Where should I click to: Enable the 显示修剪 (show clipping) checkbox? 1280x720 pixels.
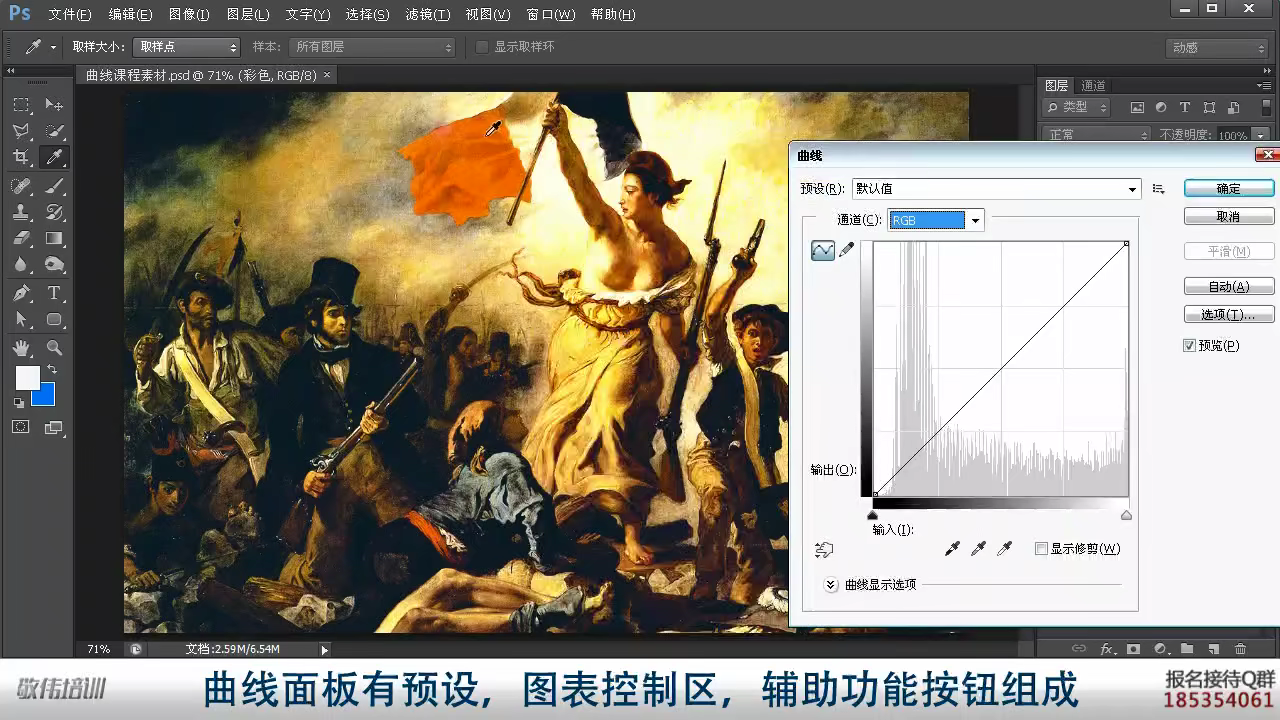tap(1041, 549)
